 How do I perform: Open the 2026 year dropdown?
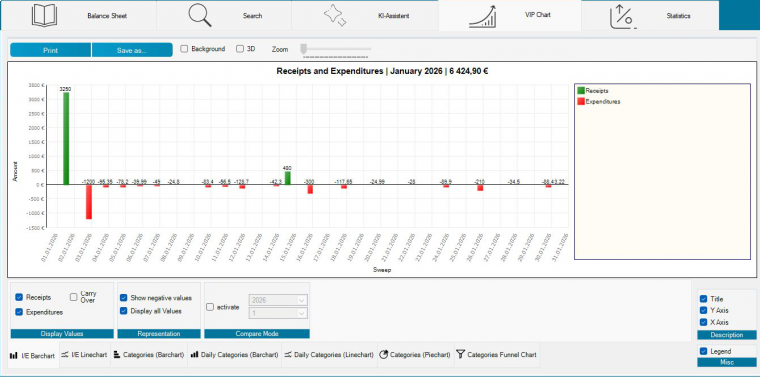coord(278,300)
